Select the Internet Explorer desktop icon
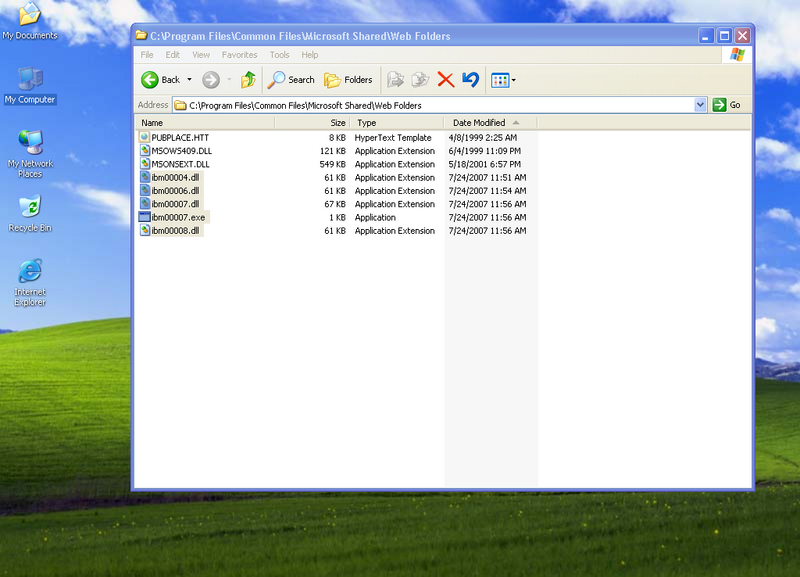The image size is (800, 577). pyautogui.click(x=30, y=283)
